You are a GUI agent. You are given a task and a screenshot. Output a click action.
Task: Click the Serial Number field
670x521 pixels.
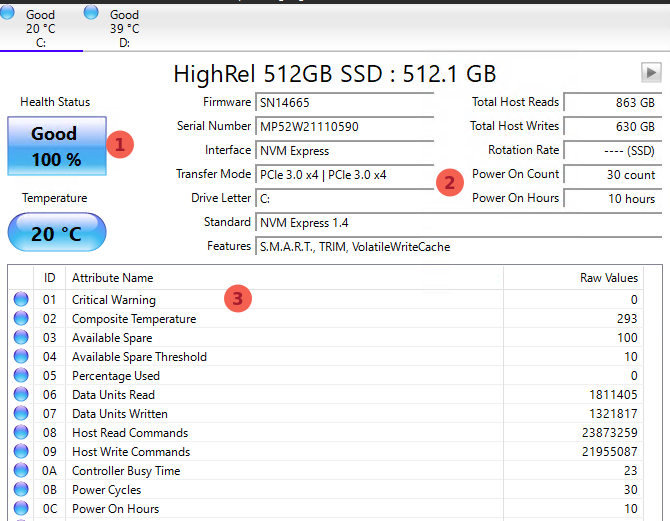coord(344,126)
